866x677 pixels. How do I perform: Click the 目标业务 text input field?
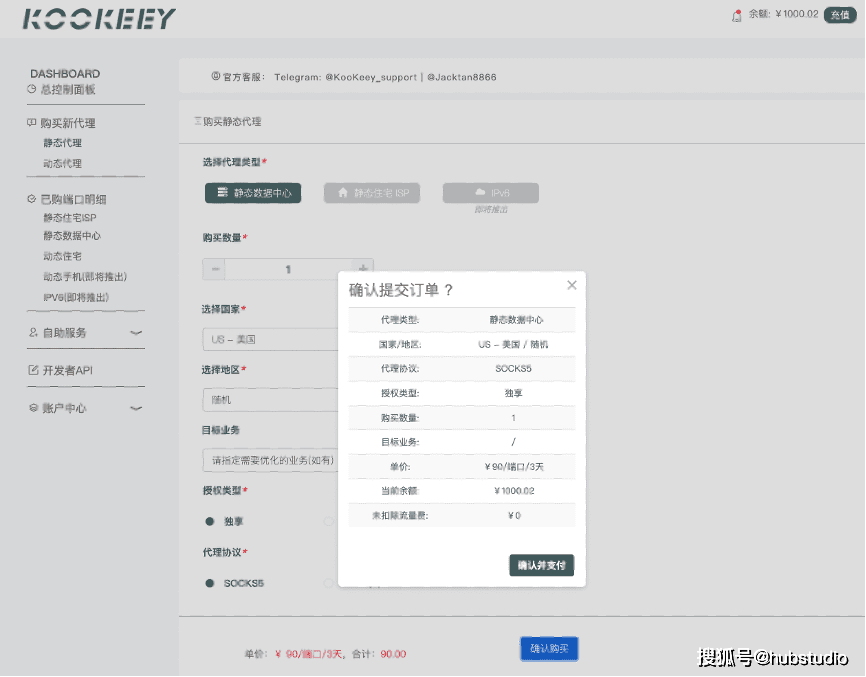tap(270, 460)
